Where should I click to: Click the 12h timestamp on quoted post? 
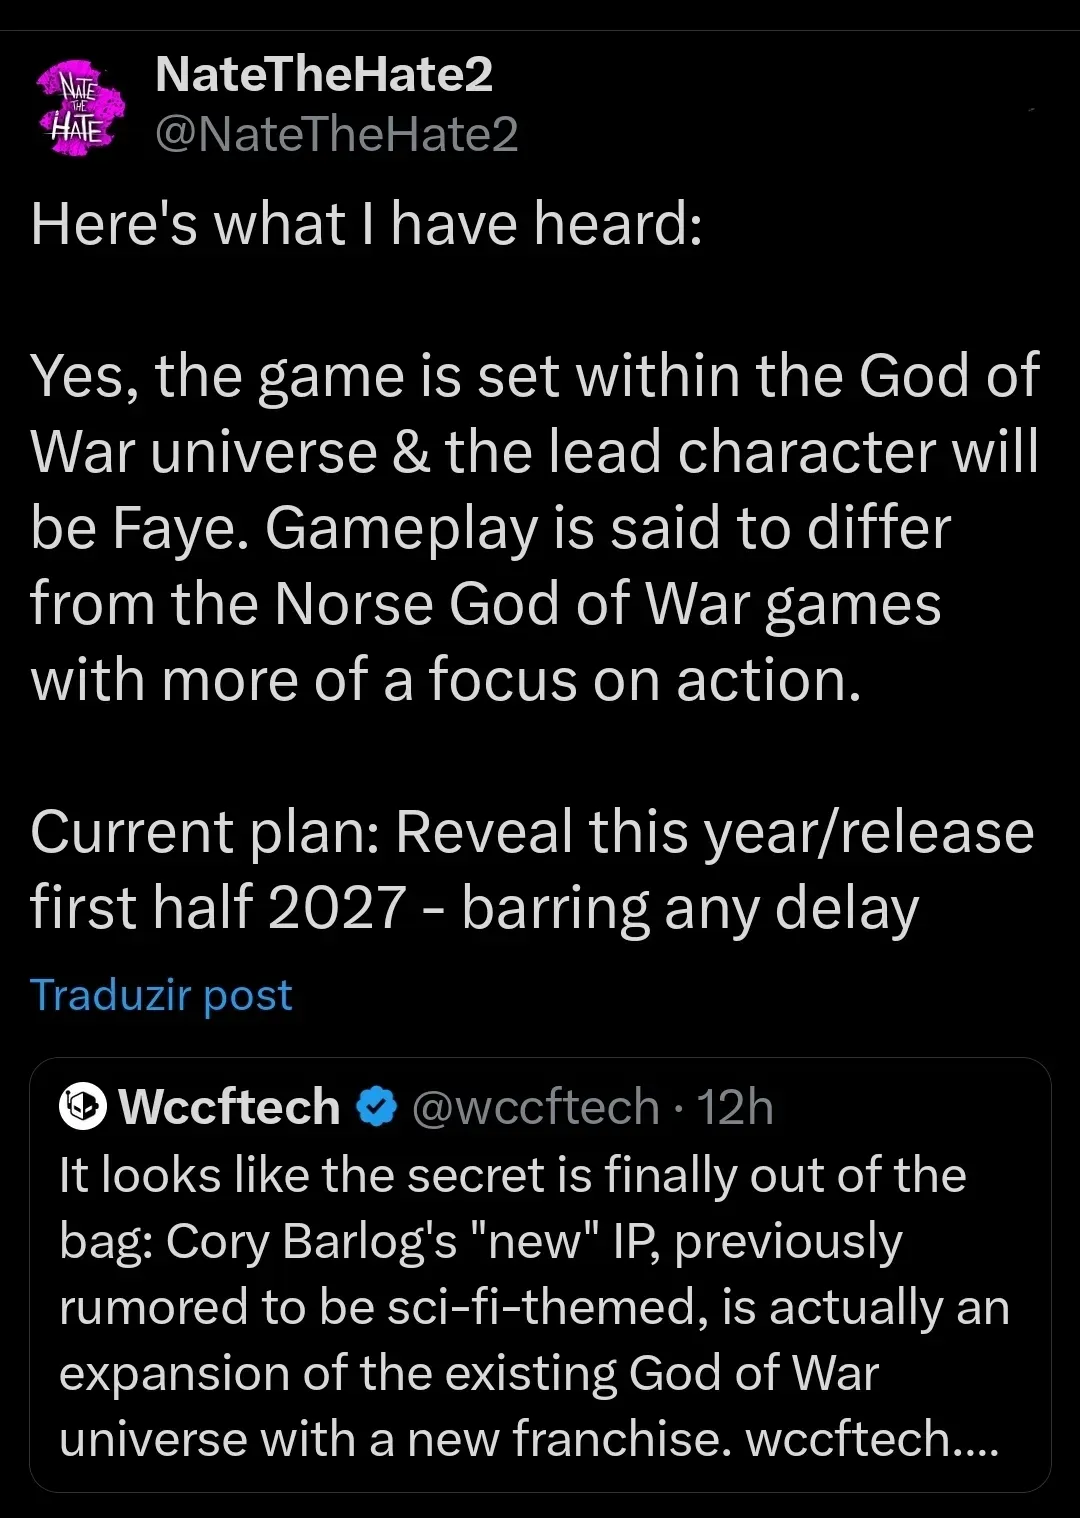pyautogui.click(x=735, y=1107)
